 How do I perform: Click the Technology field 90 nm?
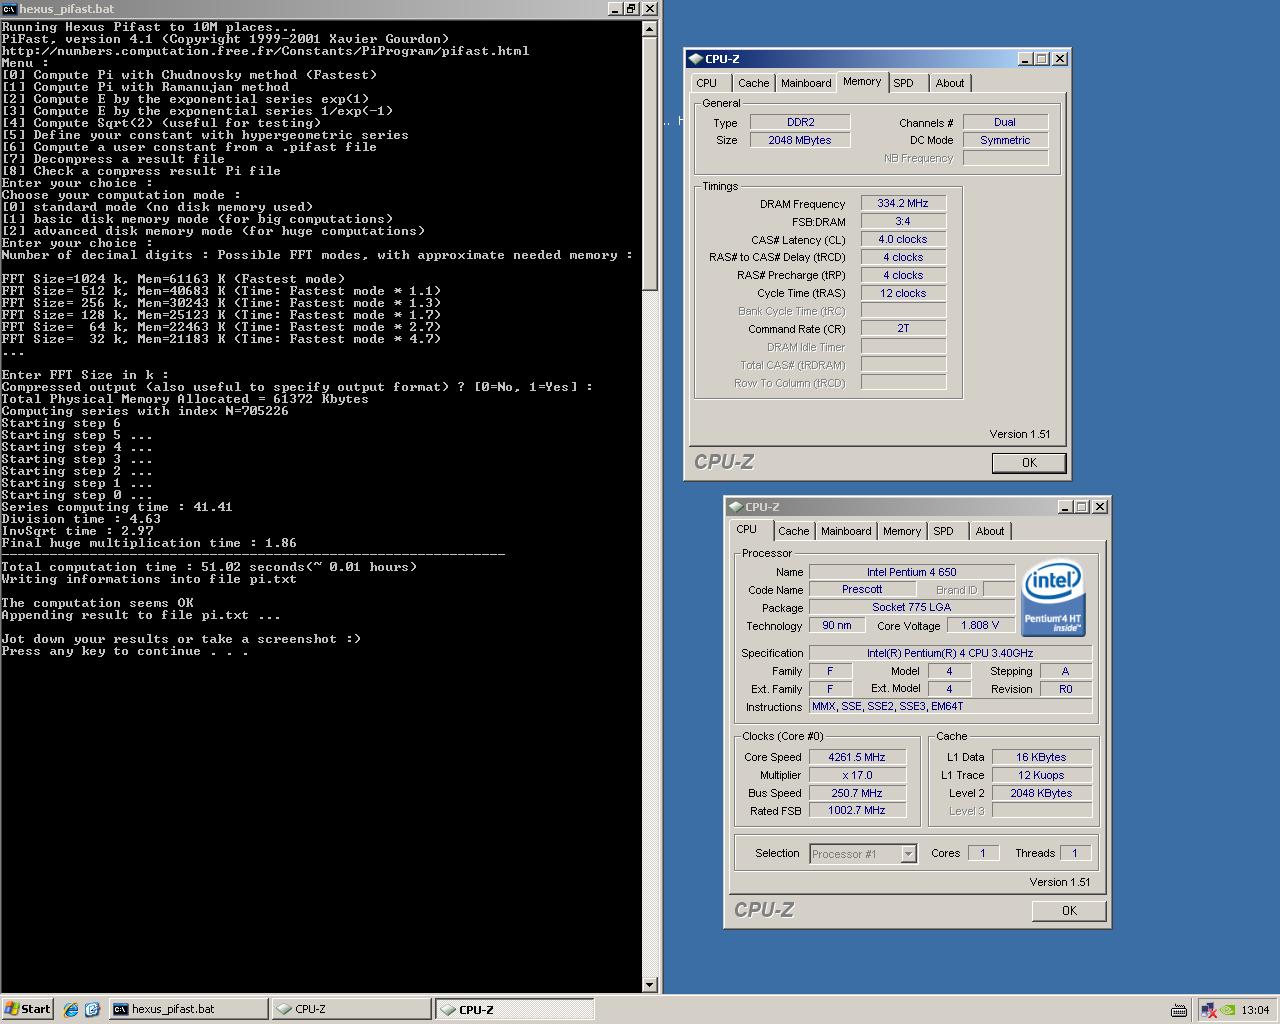(837, 625)
